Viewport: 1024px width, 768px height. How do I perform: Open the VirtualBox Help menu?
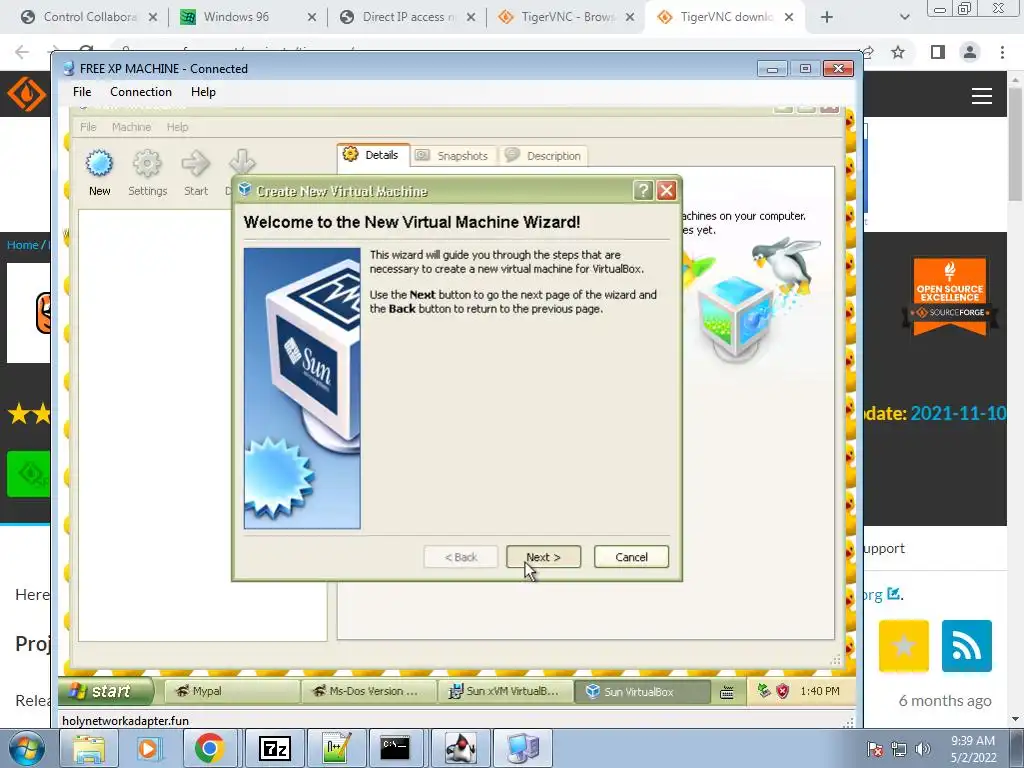[177, 127]
